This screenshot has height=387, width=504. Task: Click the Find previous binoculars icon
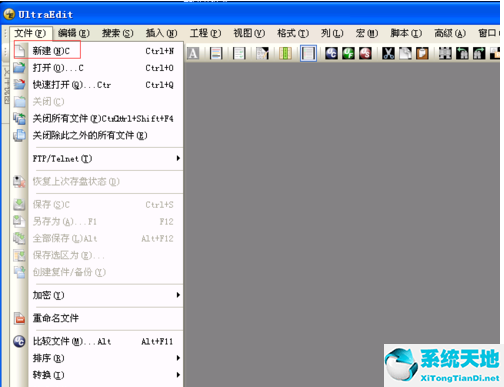462,53
